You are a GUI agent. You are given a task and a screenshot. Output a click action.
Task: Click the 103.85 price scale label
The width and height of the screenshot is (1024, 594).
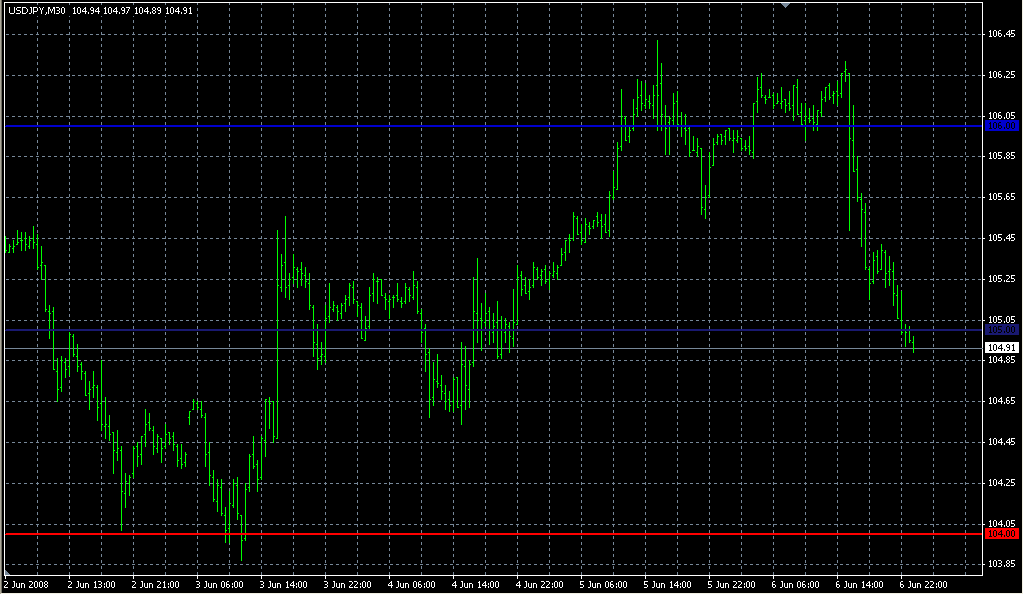point(1001,564)
